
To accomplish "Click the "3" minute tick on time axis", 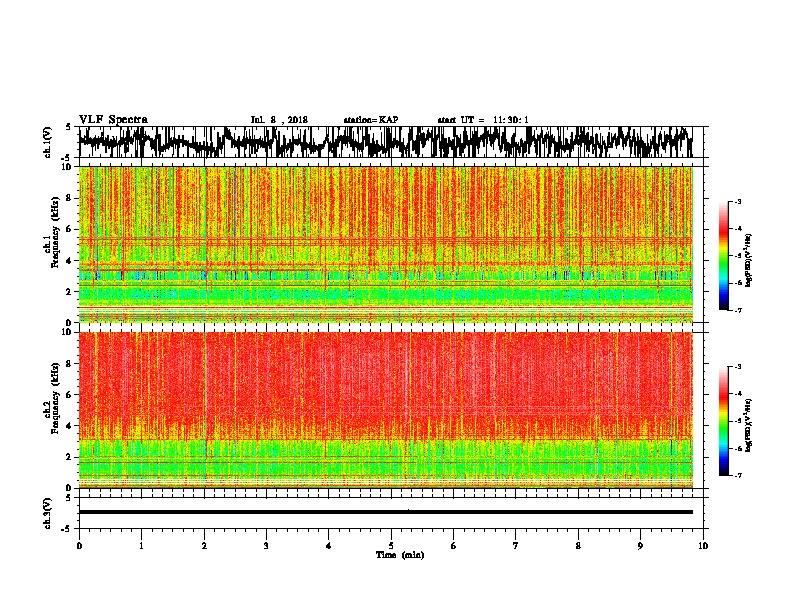I will click(266, 546).
